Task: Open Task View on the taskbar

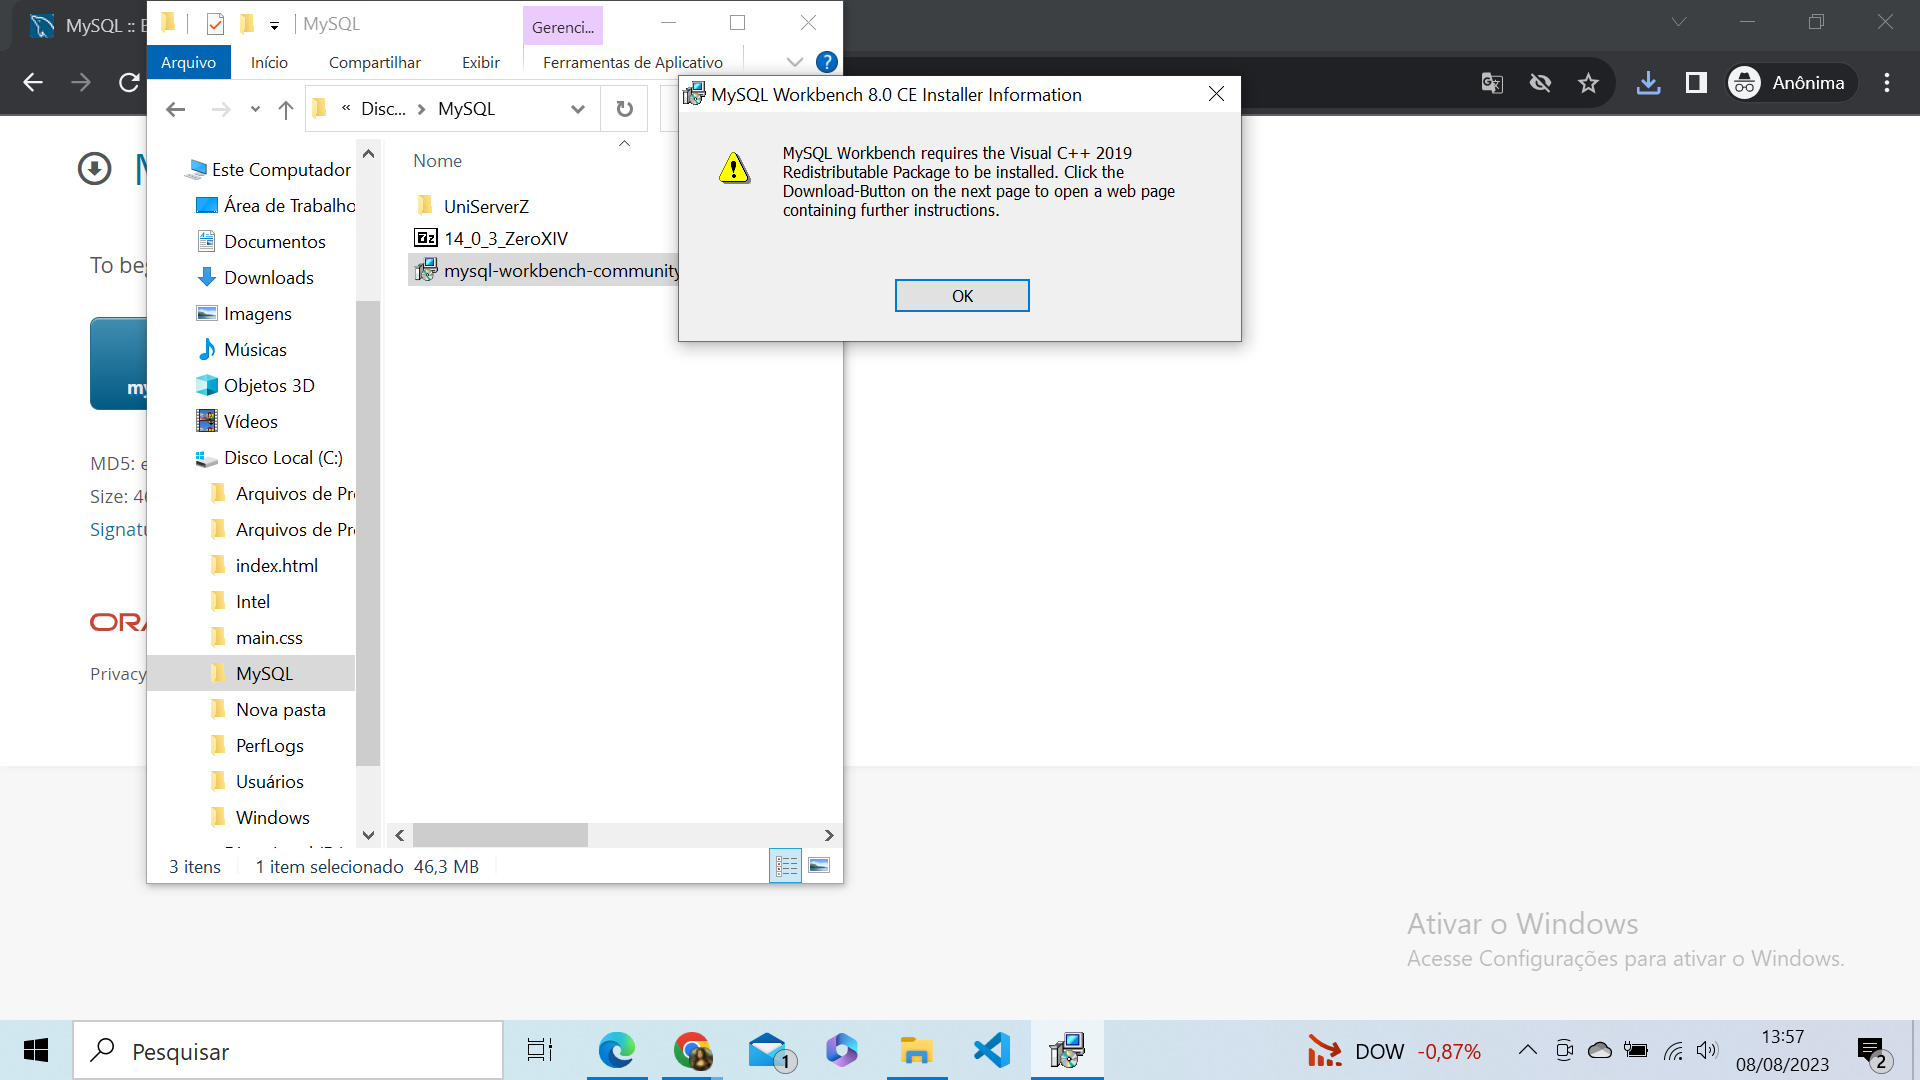Action: tap(540, 1051)
